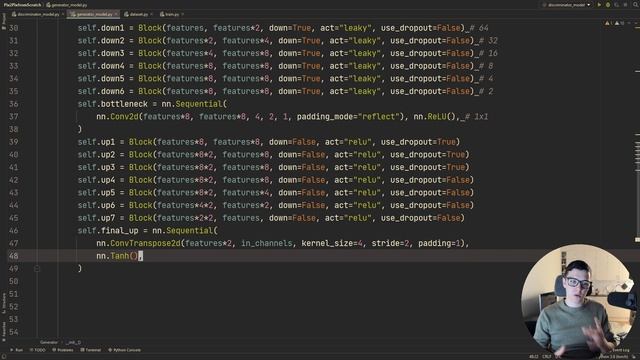Click self.down4 on line 33
The image size is (640, 360).
pos(101,66)
